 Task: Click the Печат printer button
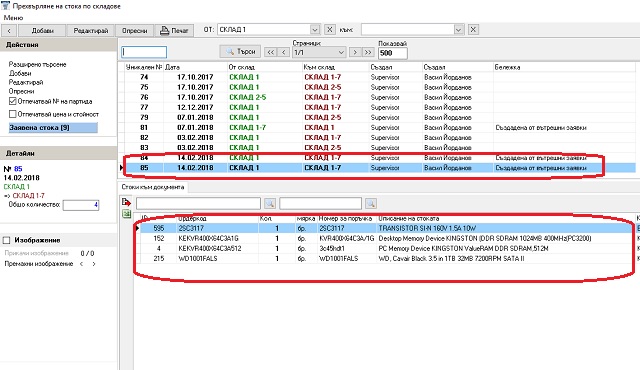174,30
